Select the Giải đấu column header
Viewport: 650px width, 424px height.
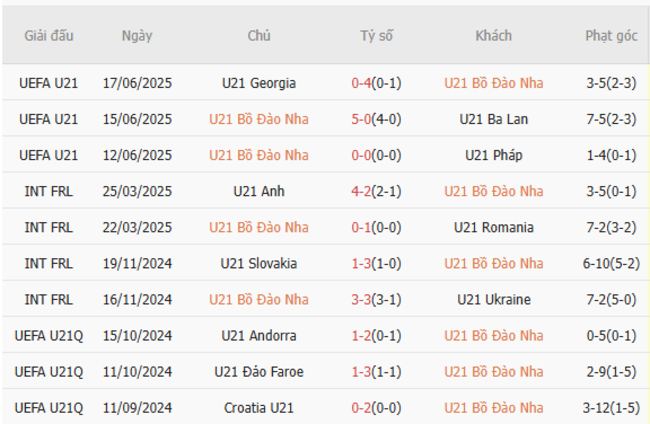(49, 35)
